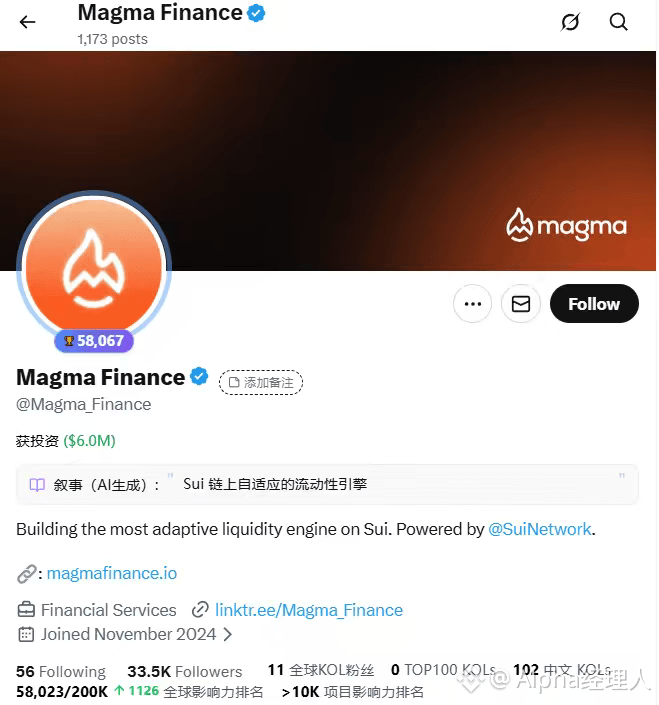Click the 添加备注 add note button
The width and height of the screenshot is (659, 705).
coord(261,383)
